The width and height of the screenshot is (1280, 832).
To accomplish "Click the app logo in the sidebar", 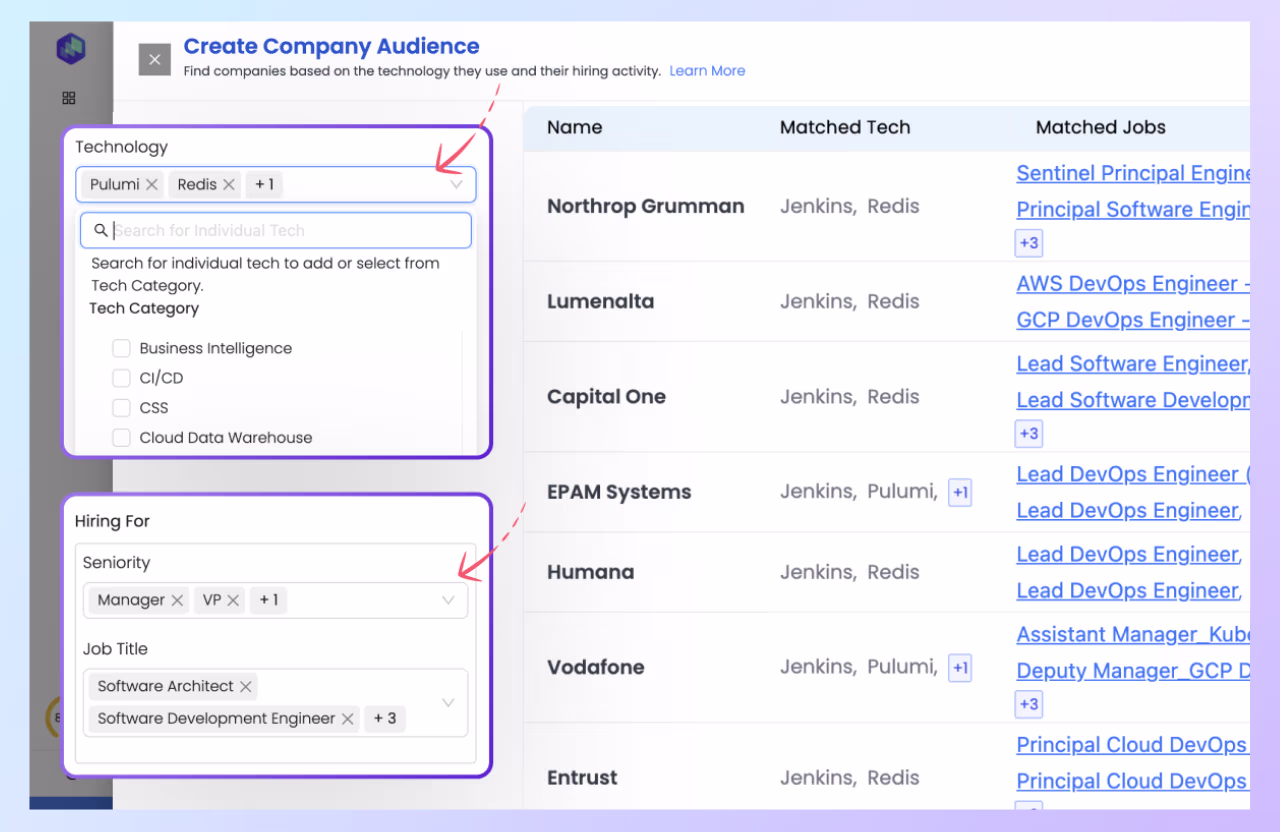I will 71,48.
